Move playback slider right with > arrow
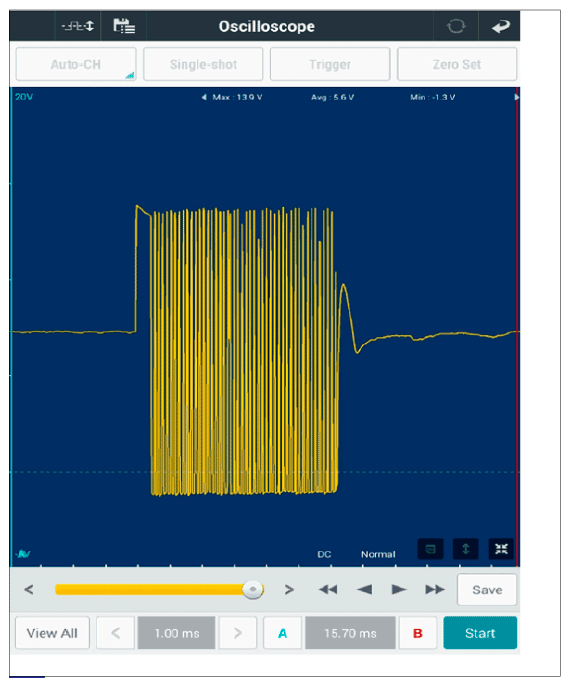The height and width of the screenshot is (687, 570). click(289, 590)
